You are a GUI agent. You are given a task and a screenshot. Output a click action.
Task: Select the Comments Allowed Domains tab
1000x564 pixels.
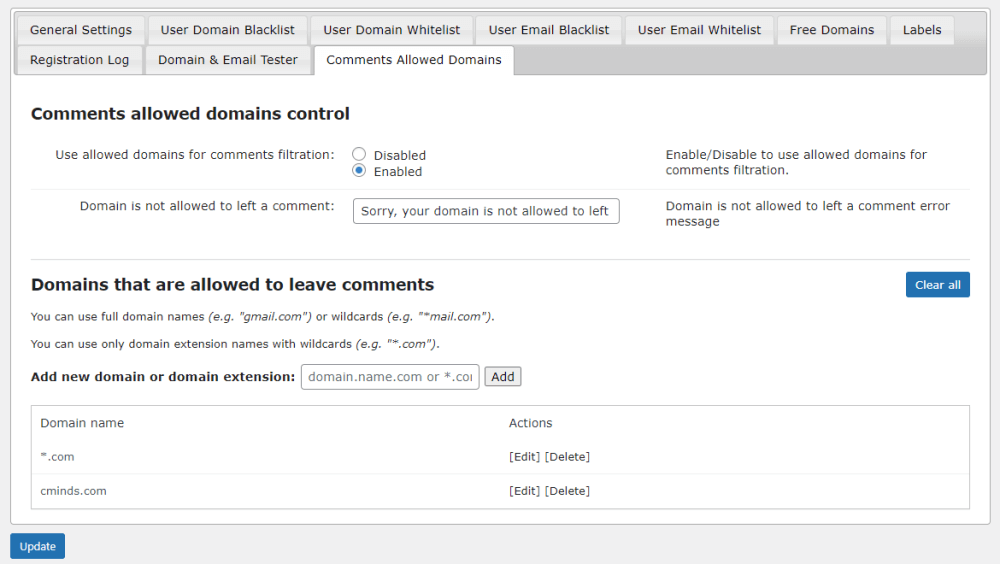[x=413, y=60]
